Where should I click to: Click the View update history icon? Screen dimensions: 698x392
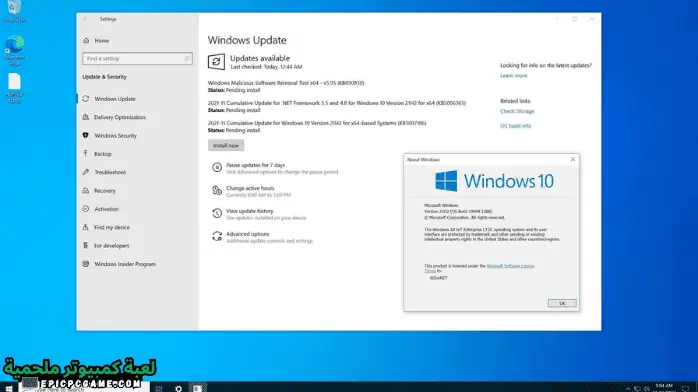(x=217, y=214)
